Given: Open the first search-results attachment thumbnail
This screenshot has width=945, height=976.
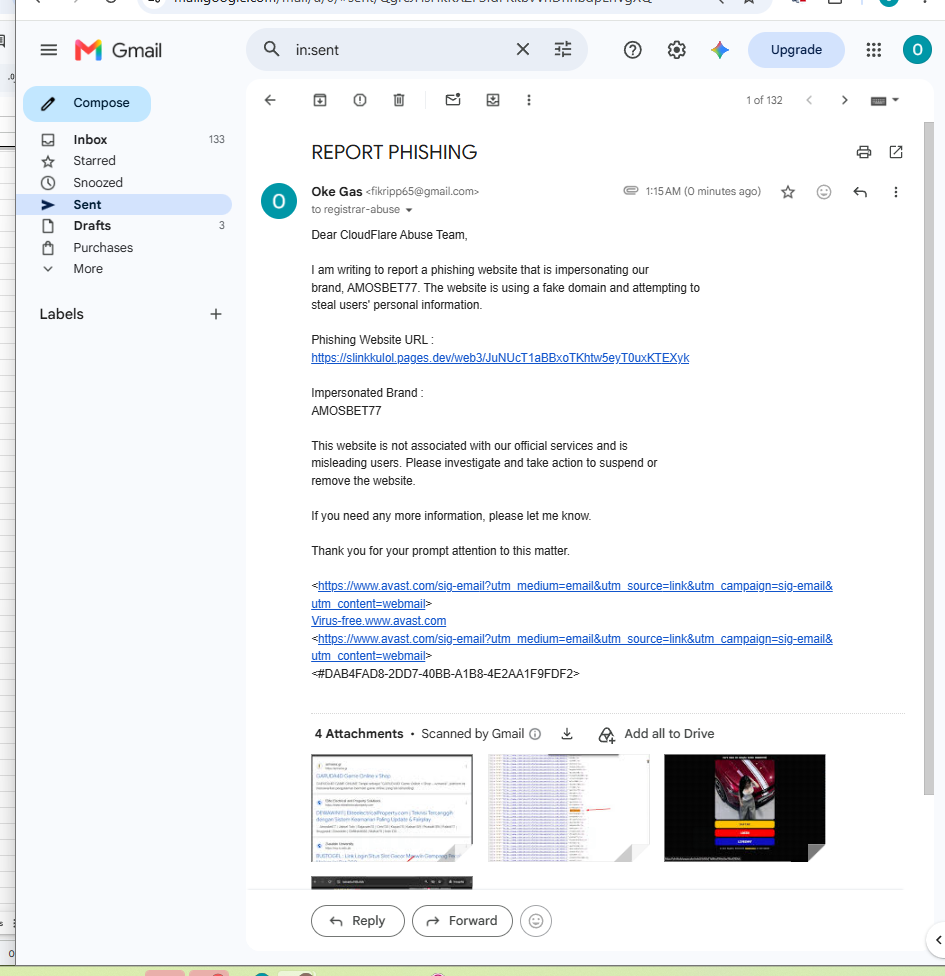Looking at the screenshot, I should point(392,808).
